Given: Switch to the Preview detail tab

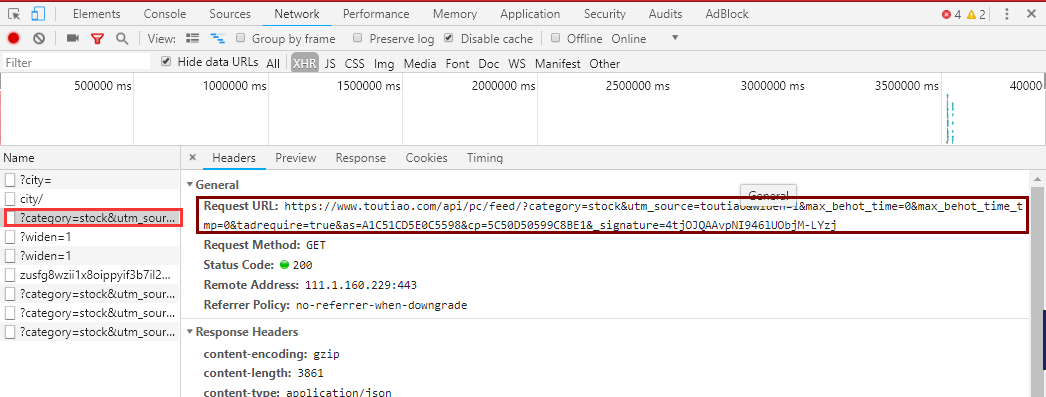Looking at the screenshot, I should click(296, 158).
